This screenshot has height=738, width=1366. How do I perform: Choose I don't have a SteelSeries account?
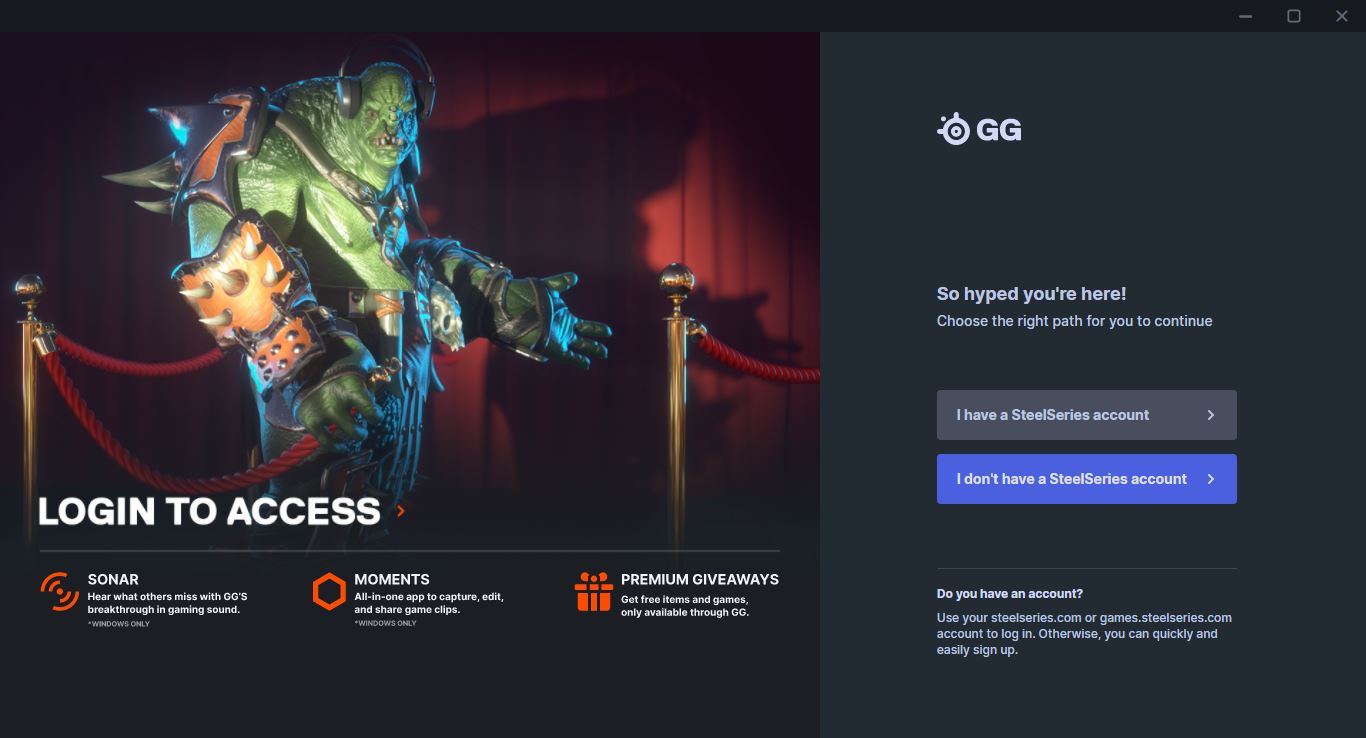click(1087, 479)
